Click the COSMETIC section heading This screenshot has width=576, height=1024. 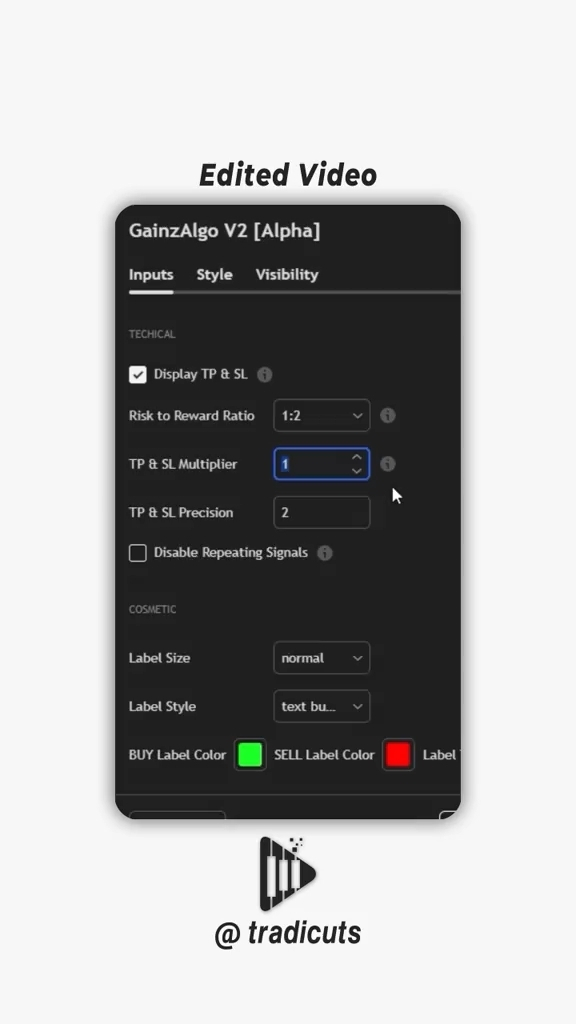tap(152, 609)
